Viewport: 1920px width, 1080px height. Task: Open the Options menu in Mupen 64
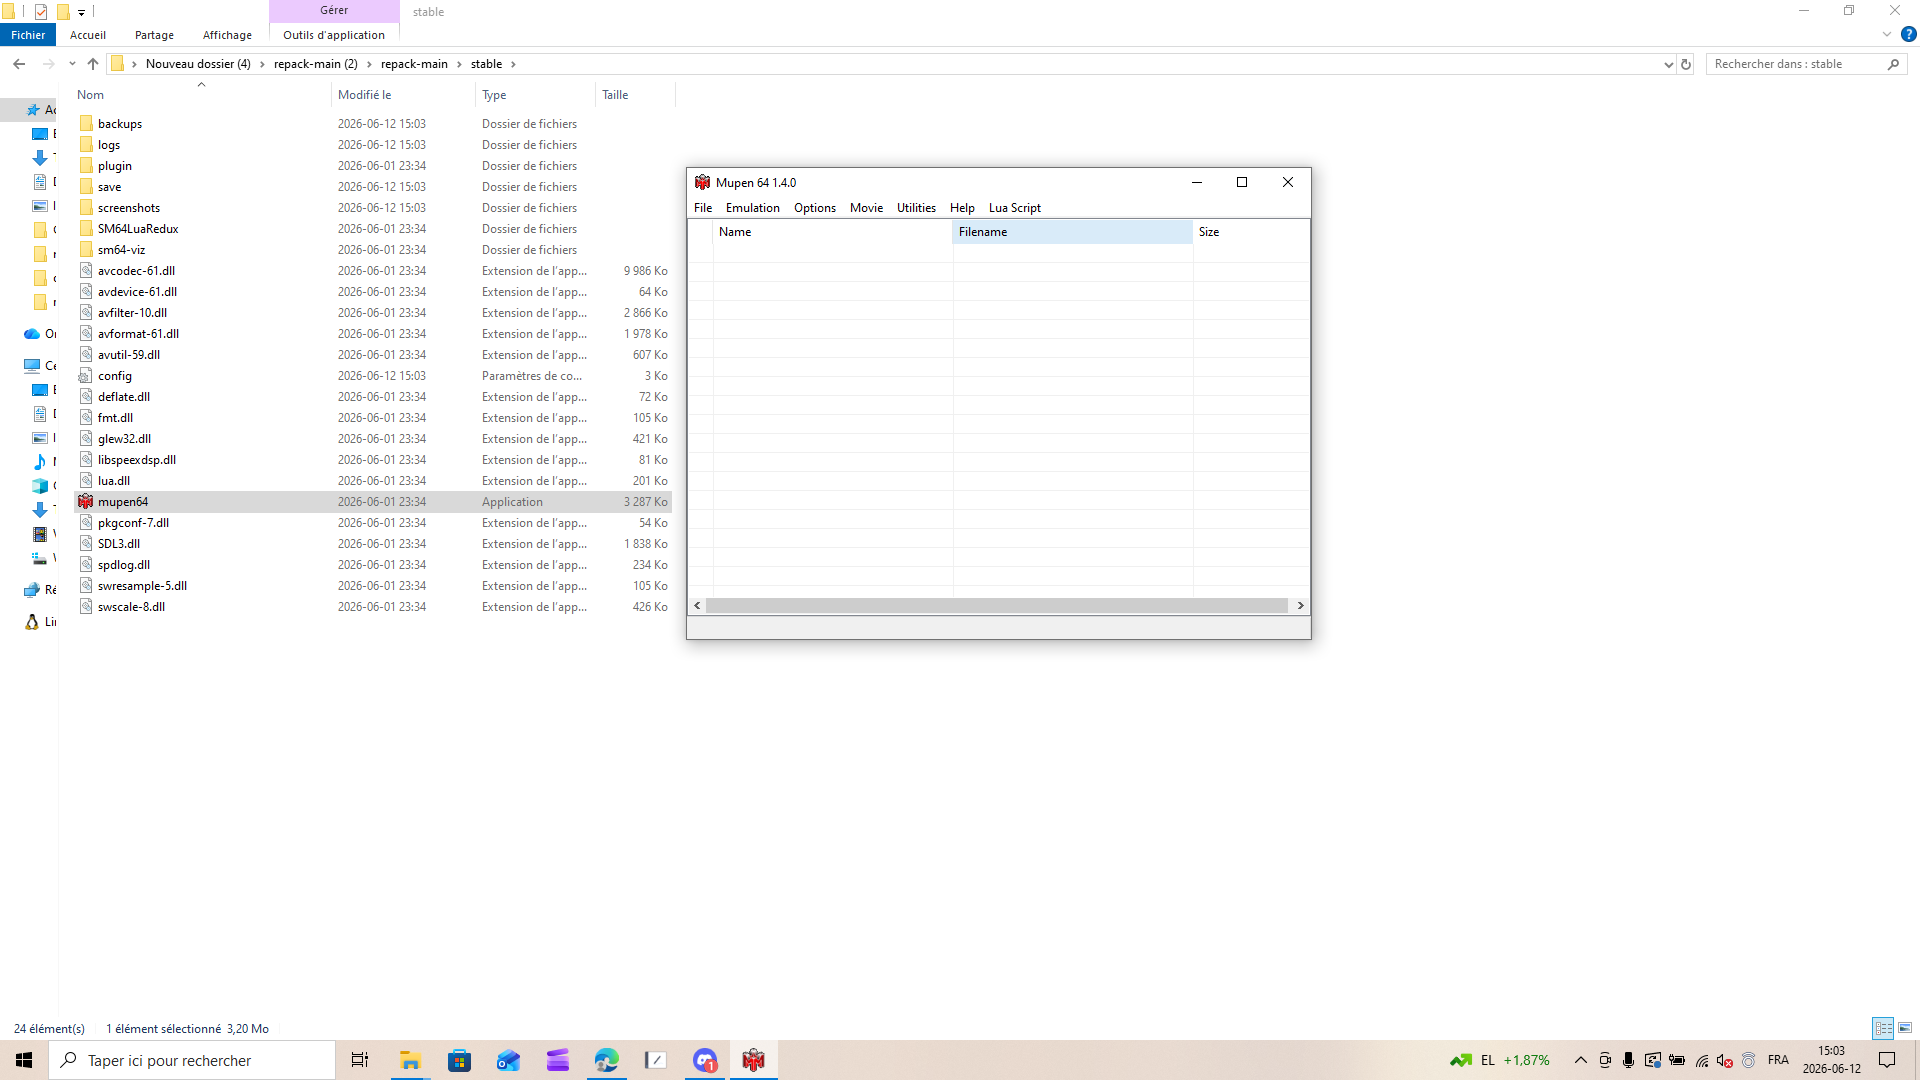(x=815, y=208)
